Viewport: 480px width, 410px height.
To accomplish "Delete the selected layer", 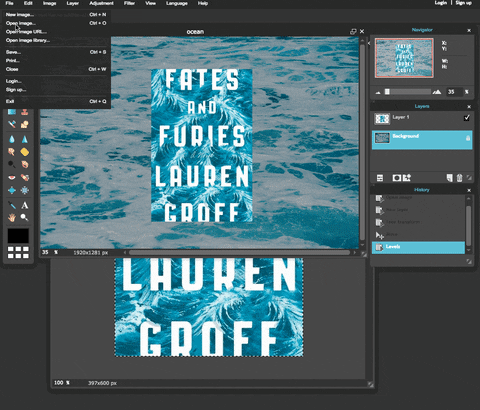I will (459, 178).
